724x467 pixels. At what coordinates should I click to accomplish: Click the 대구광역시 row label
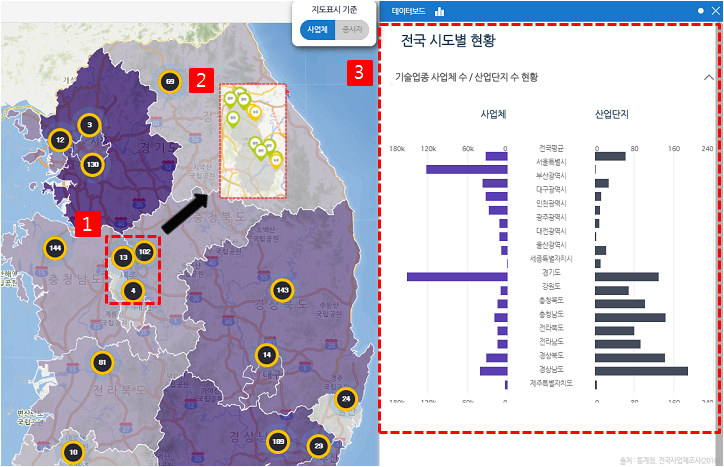click(x=551, y=189)
